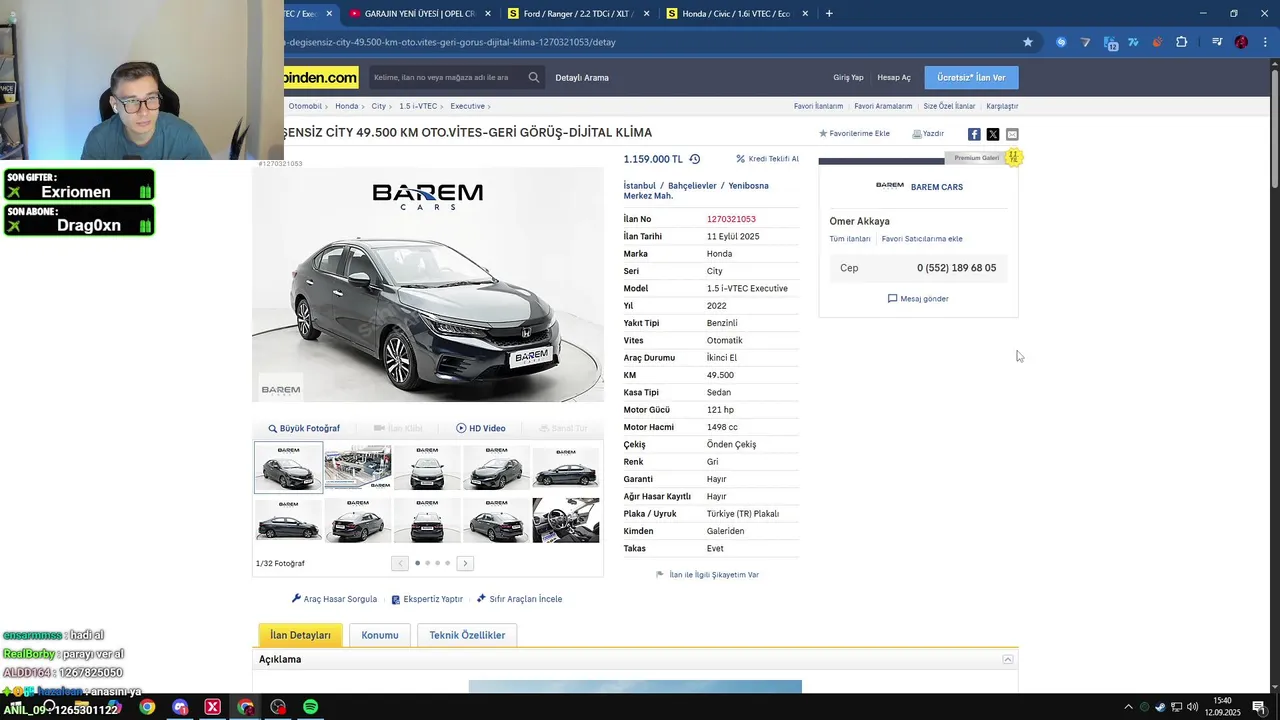Open the notification center in system tray
Viewport: 1280px width, 720px height.
[1258, 707]
